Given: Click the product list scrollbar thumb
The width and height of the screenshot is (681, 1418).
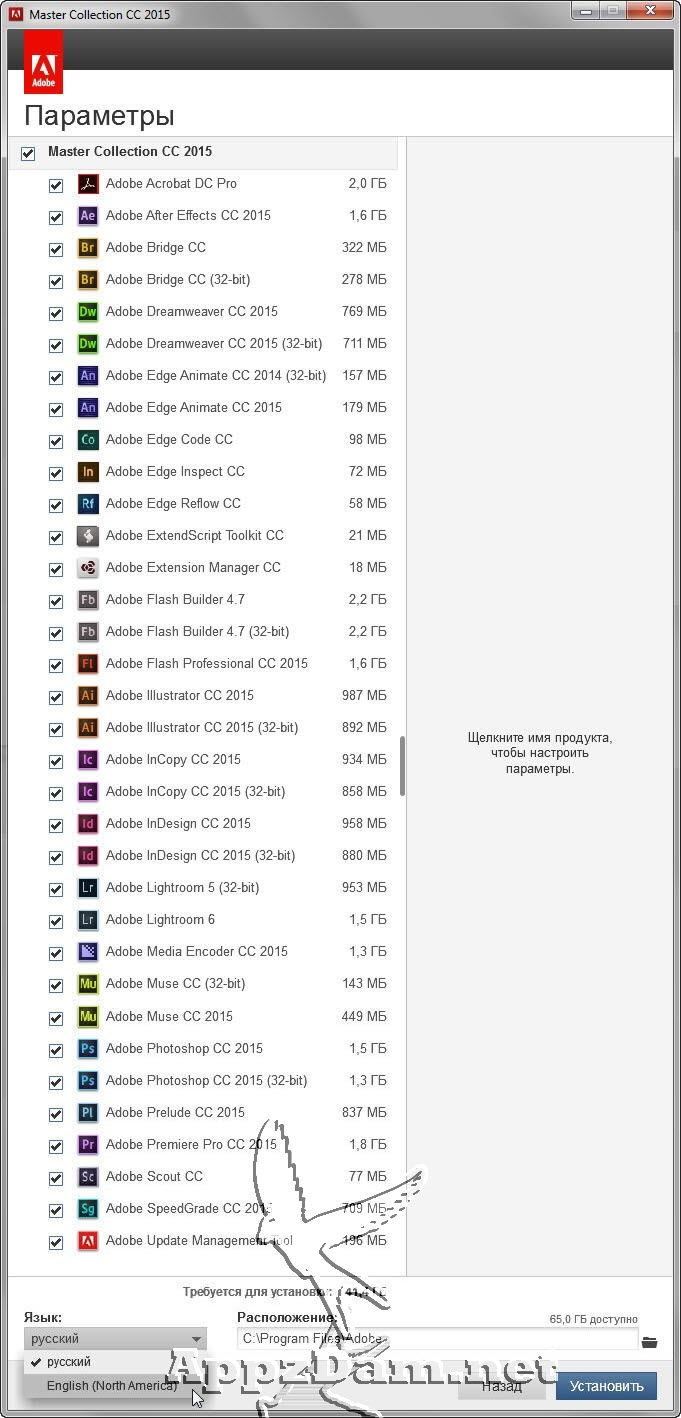Looking at the screenshot, I should click(x=403, y=766).
